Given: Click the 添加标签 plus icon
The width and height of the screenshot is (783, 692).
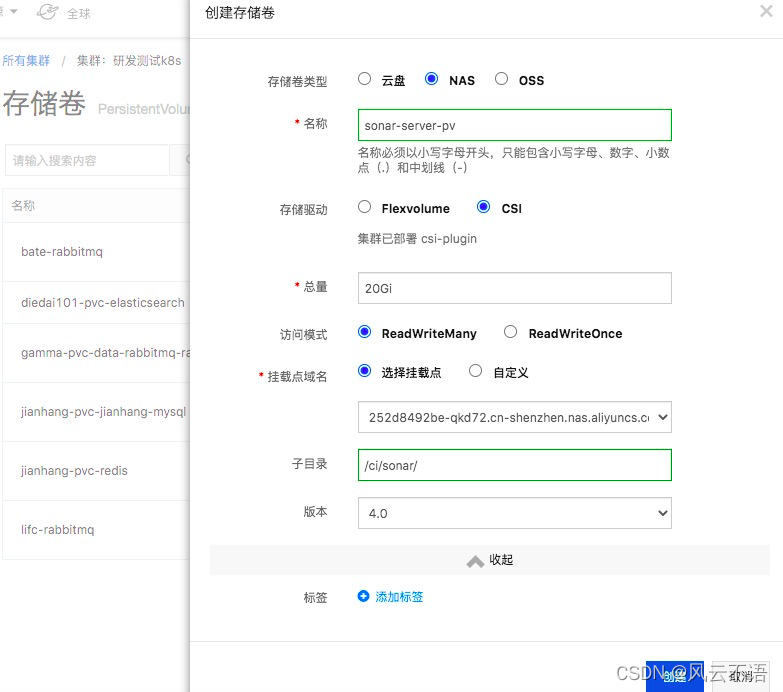Looking at the screenshot, I should coord(363,596).
